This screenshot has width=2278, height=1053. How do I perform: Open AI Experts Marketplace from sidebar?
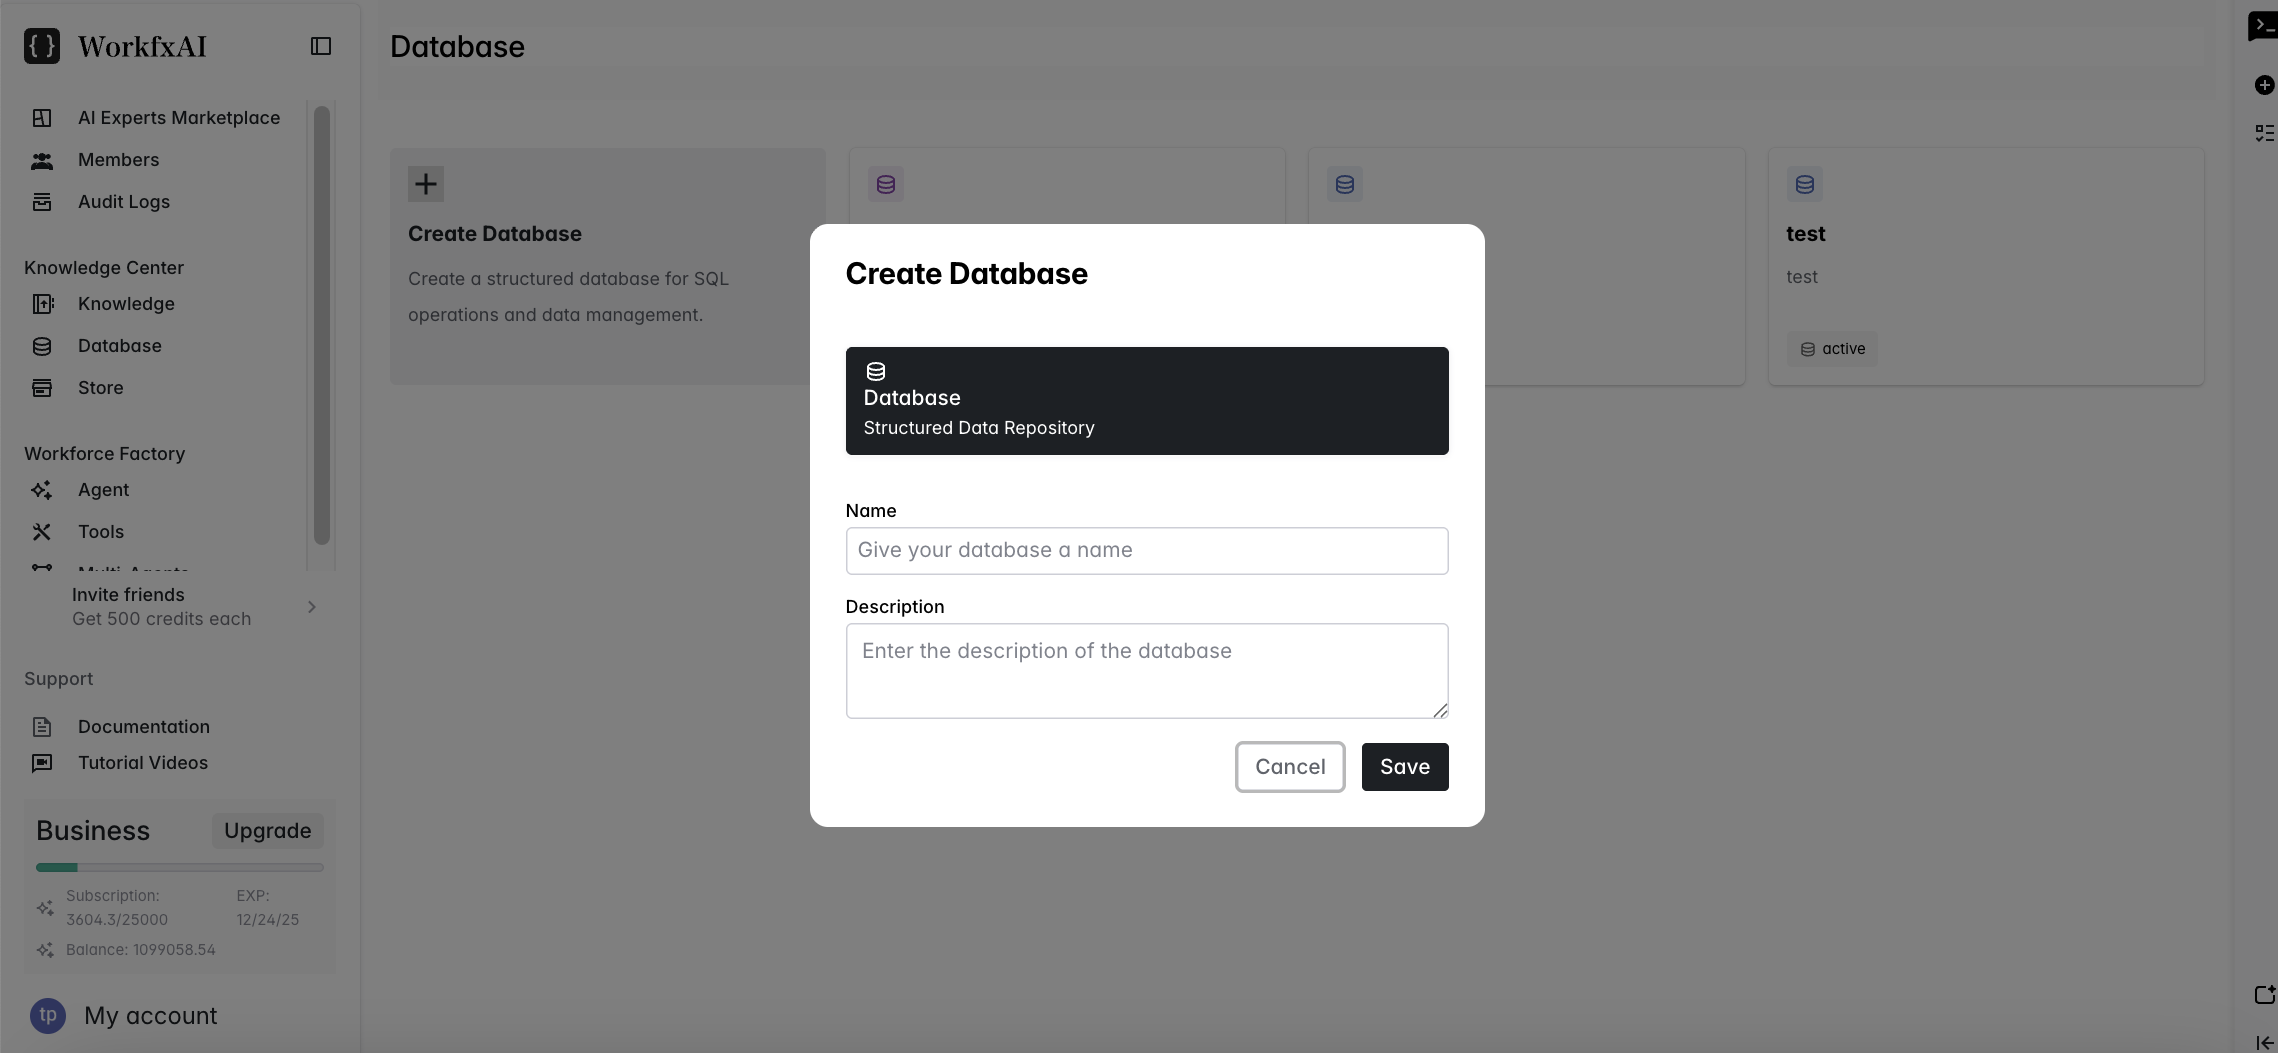(178, 118)
